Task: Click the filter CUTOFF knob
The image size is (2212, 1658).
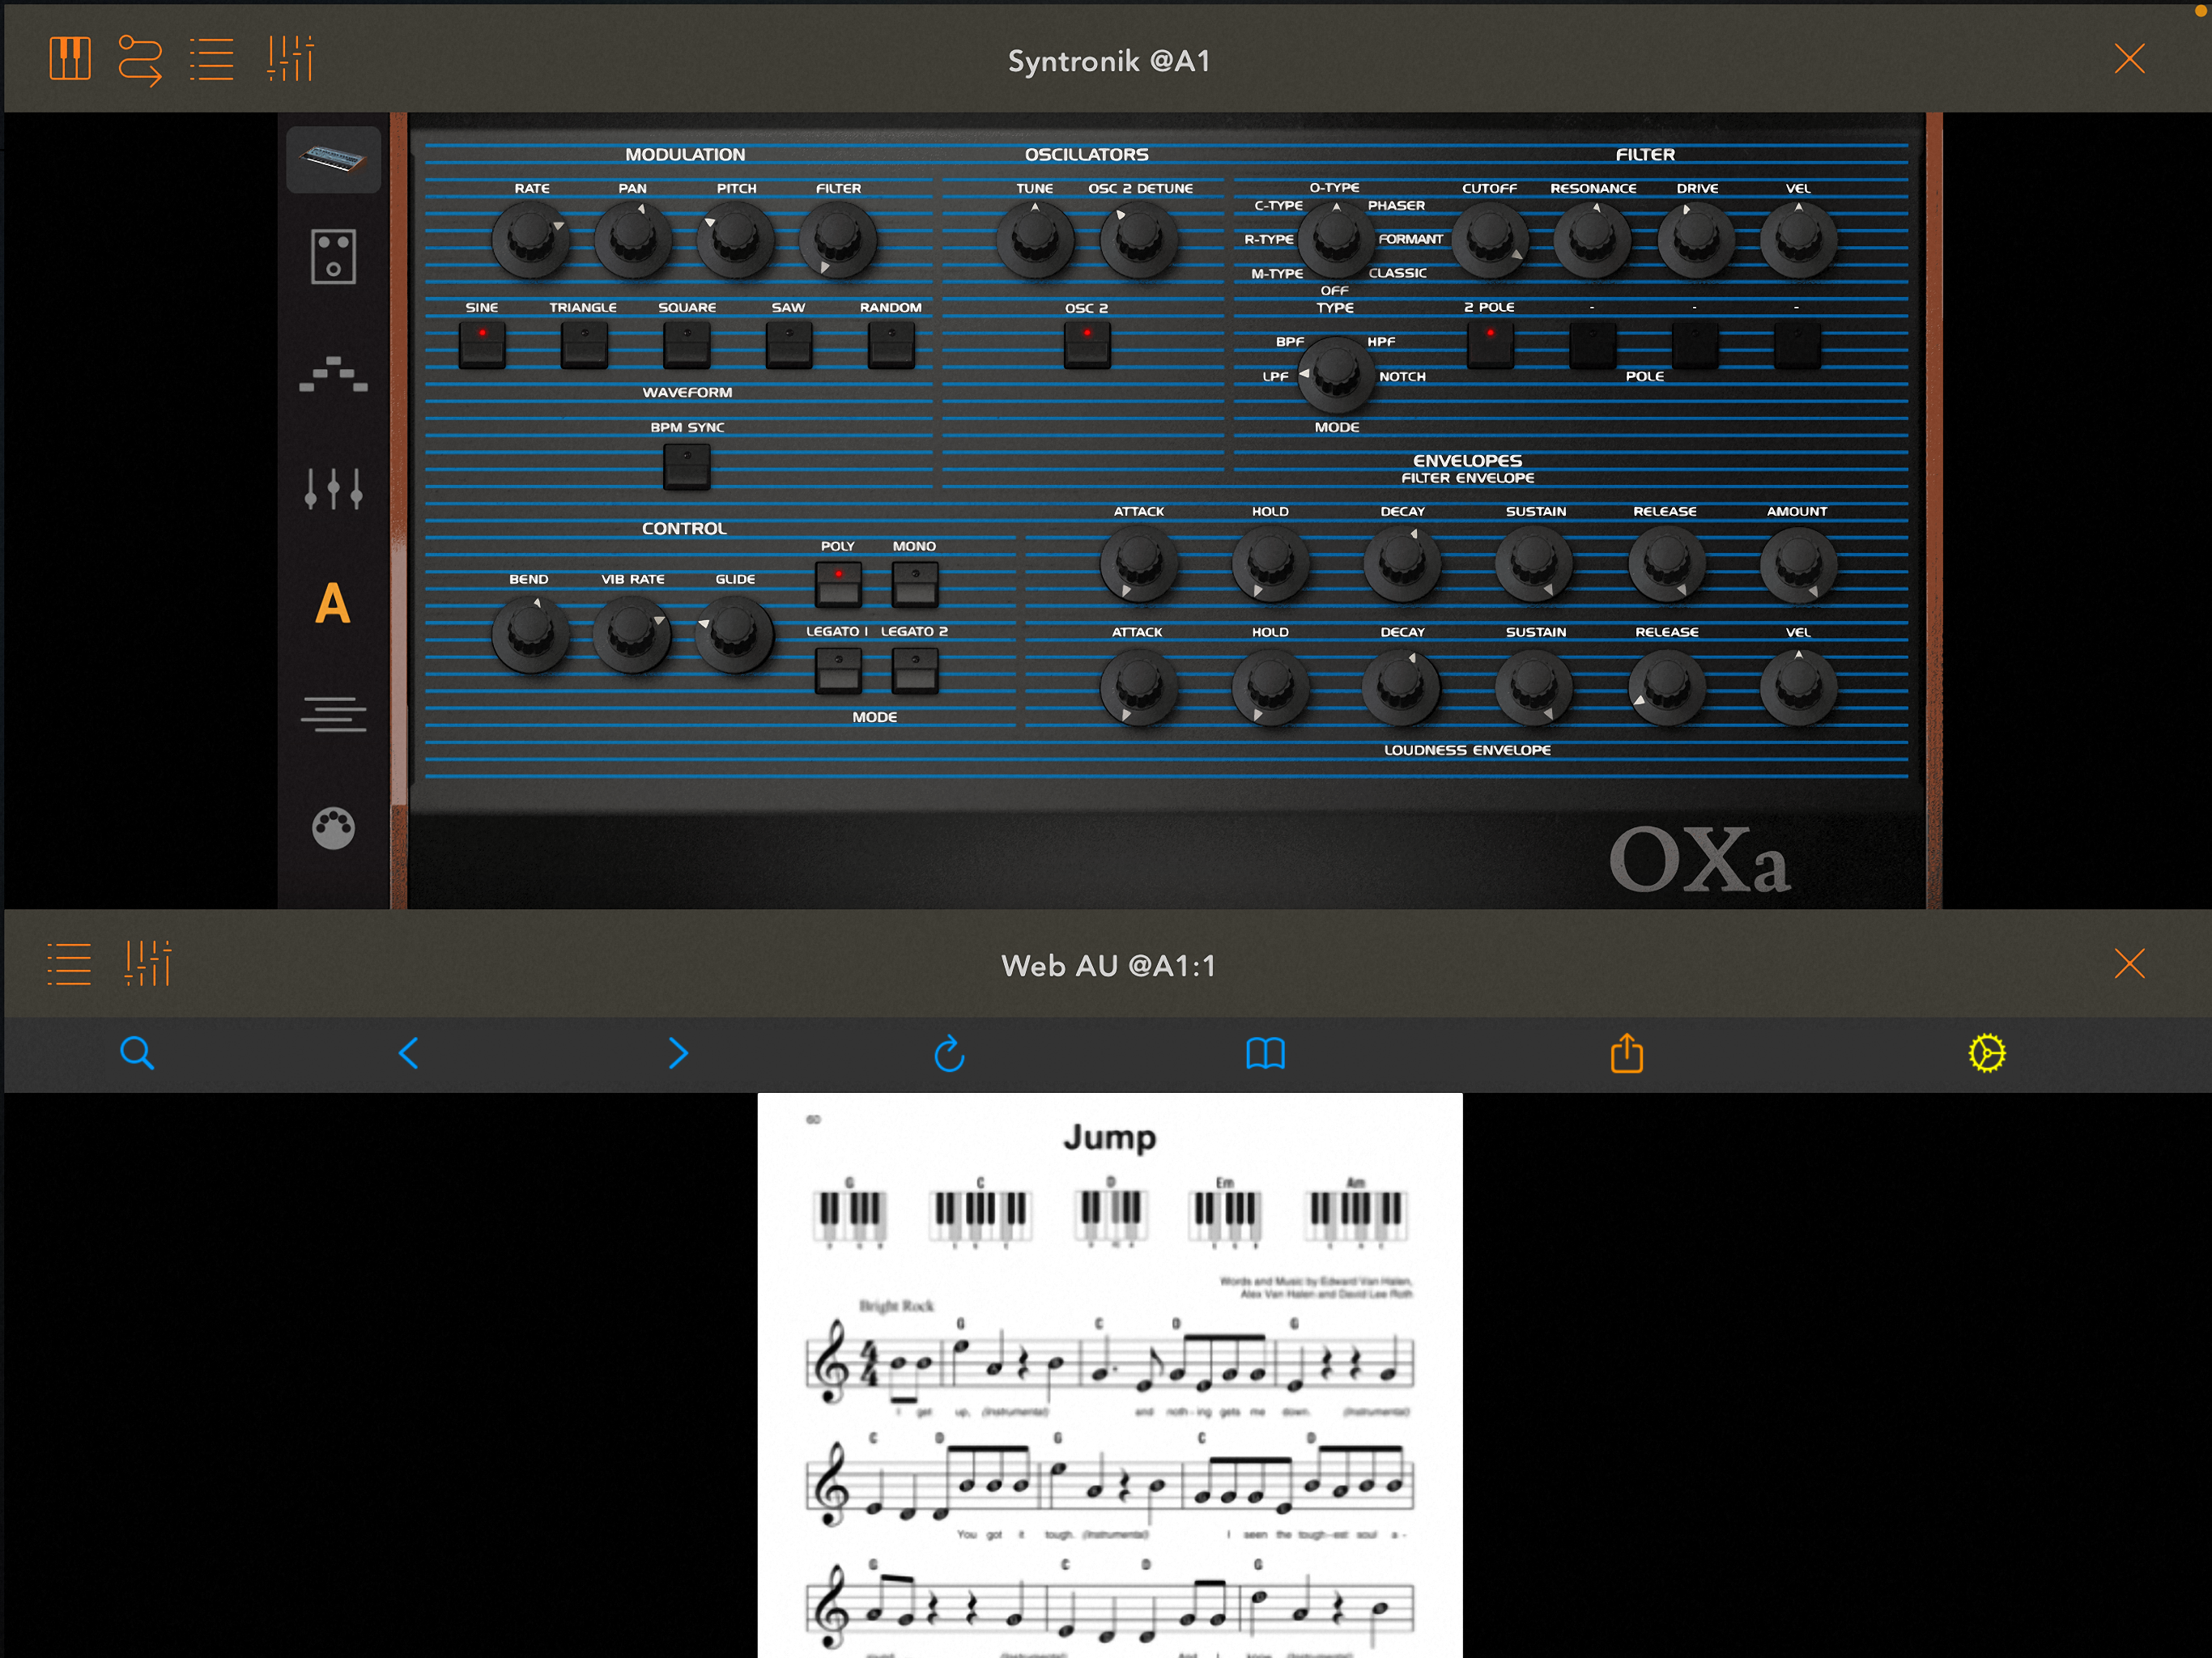Action: (x=1489, y=240)
